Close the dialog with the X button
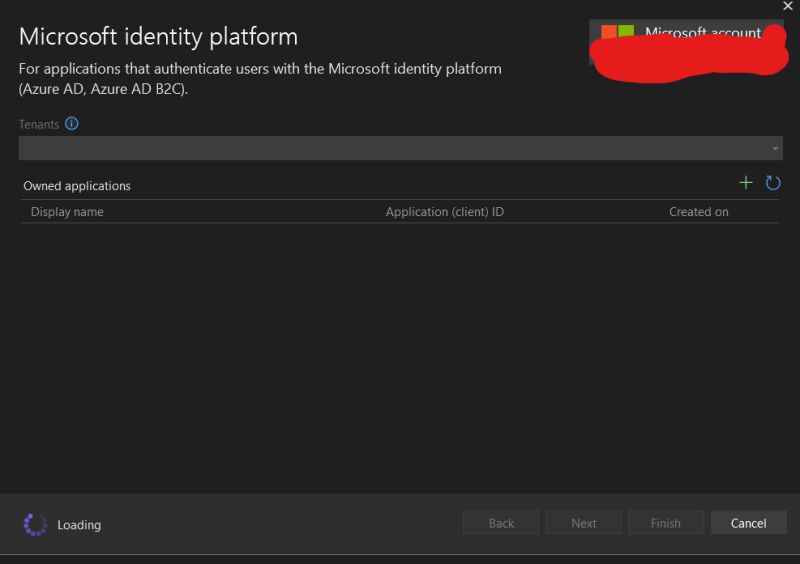This screenshot has height=564, width=800. [x=788, y=6]
